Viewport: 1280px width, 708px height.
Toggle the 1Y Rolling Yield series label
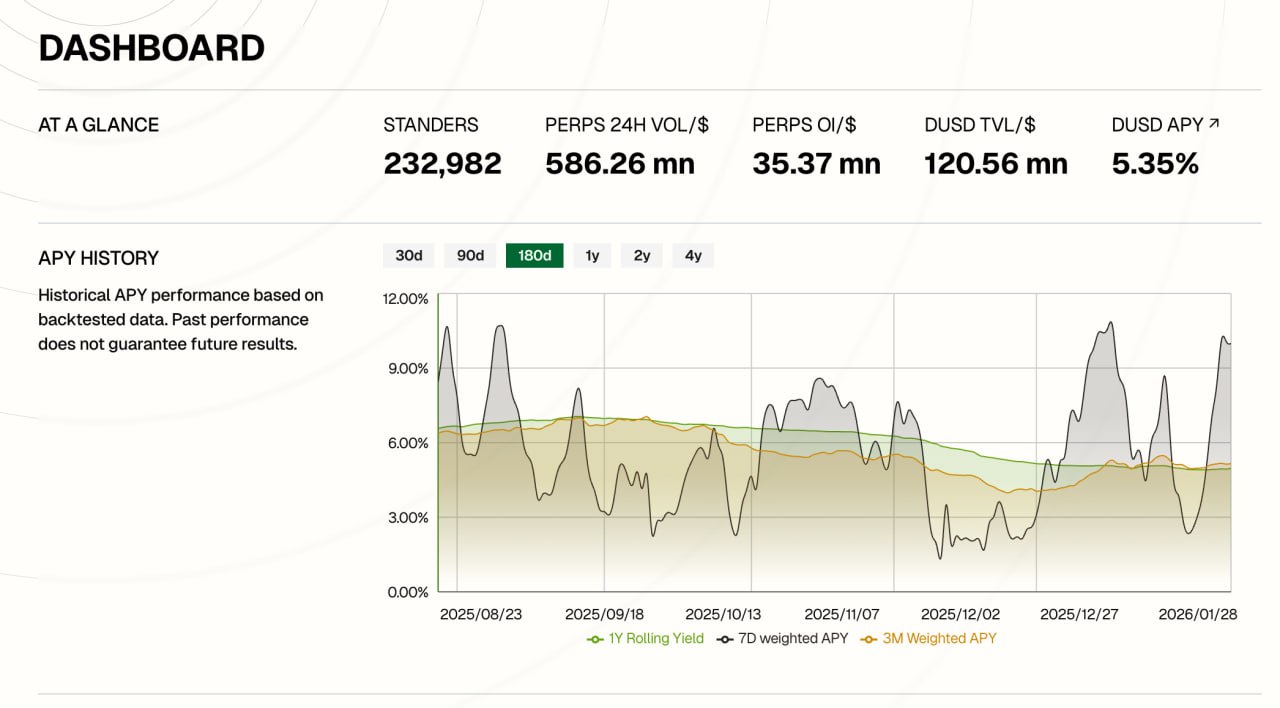pyautogui.click(x=656, y=639)
